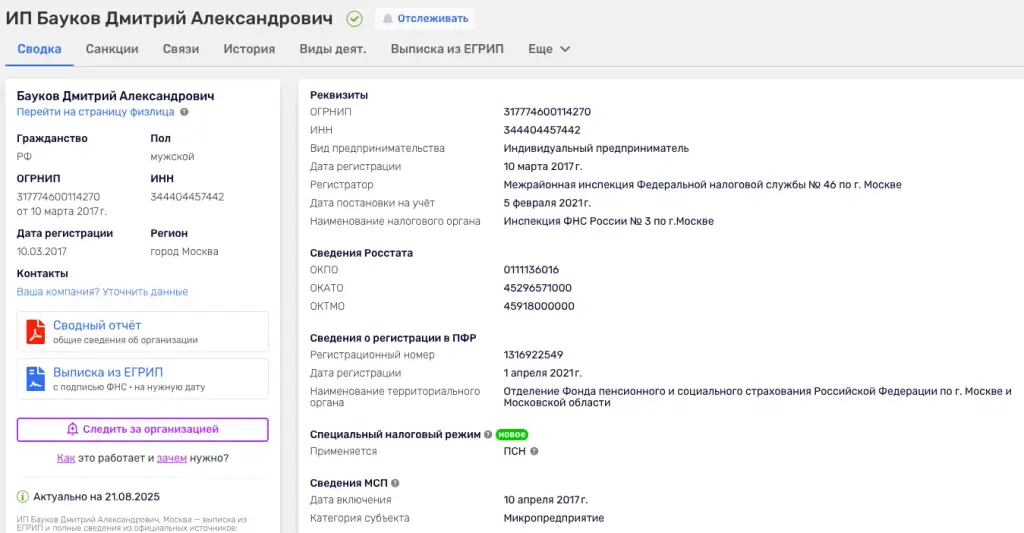Click Ваша компания? Уточнить данные link

(x=102, y=292)
